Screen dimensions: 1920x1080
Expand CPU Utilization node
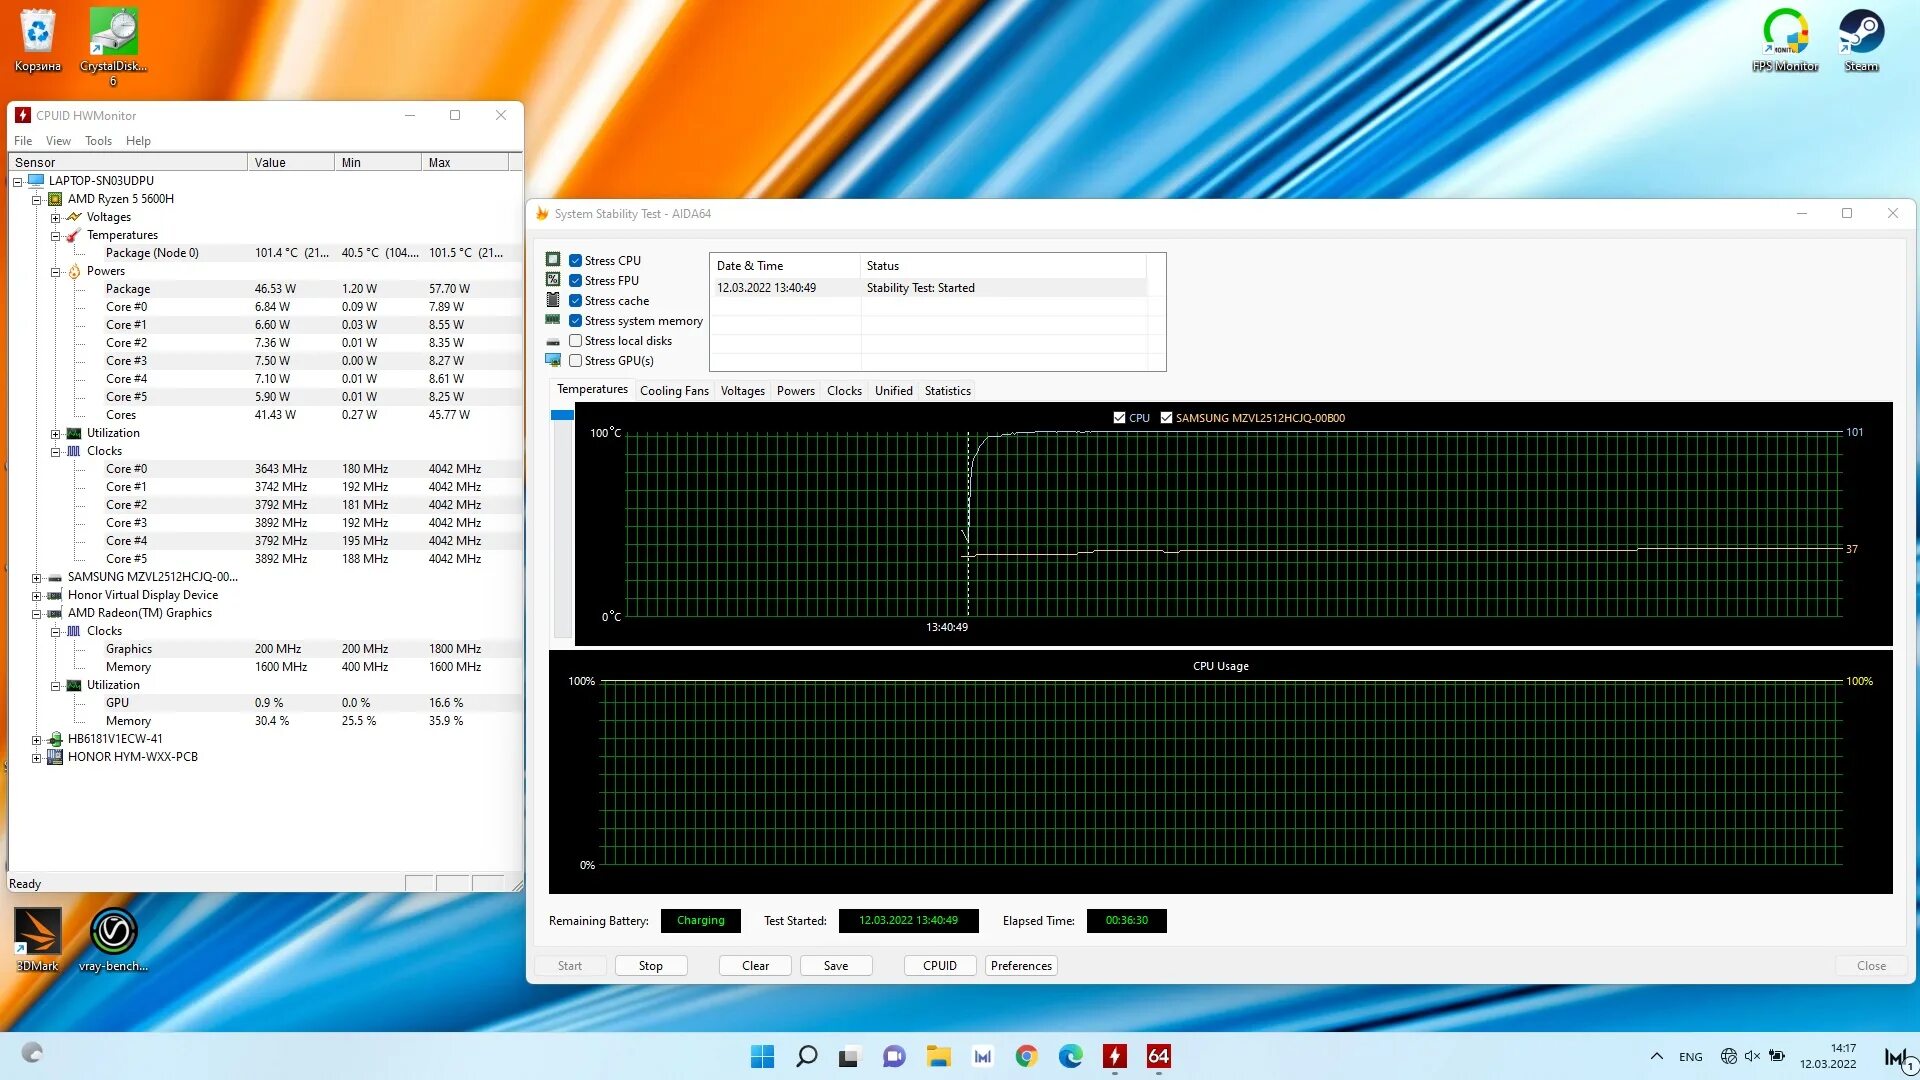point(56,433)
